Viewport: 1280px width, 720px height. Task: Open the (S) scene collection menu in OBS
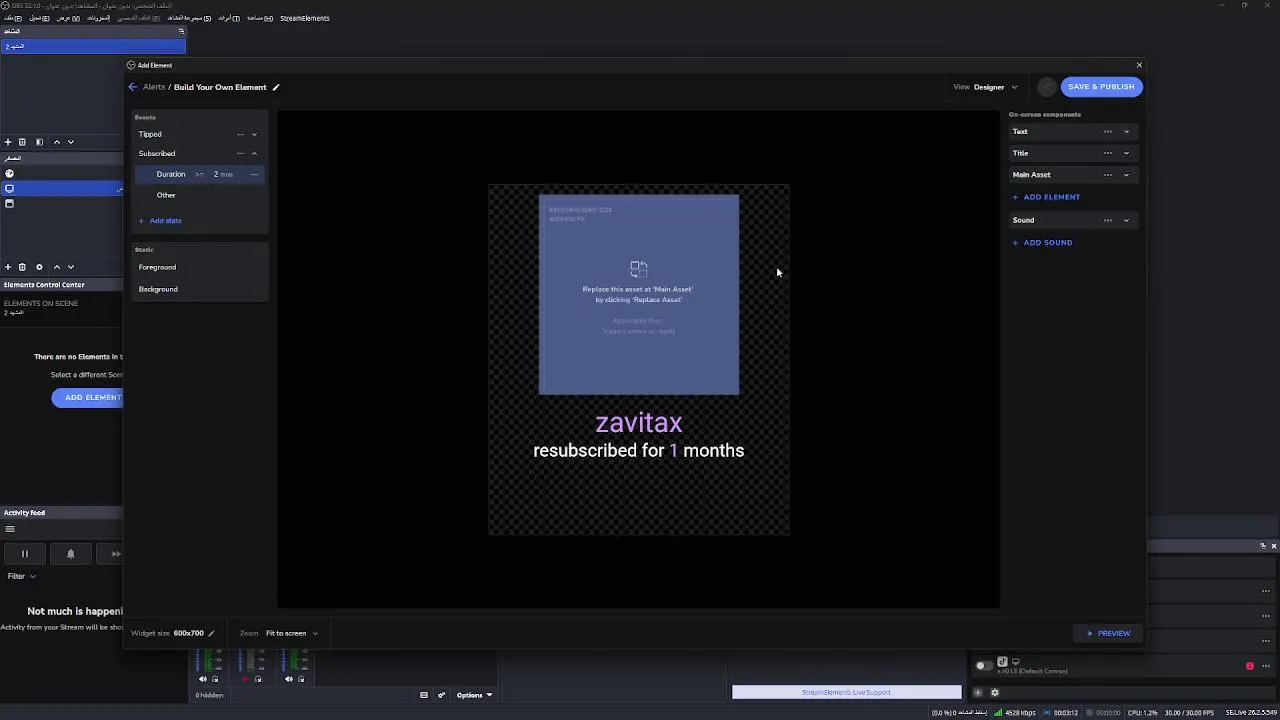(x=189, y=18)
